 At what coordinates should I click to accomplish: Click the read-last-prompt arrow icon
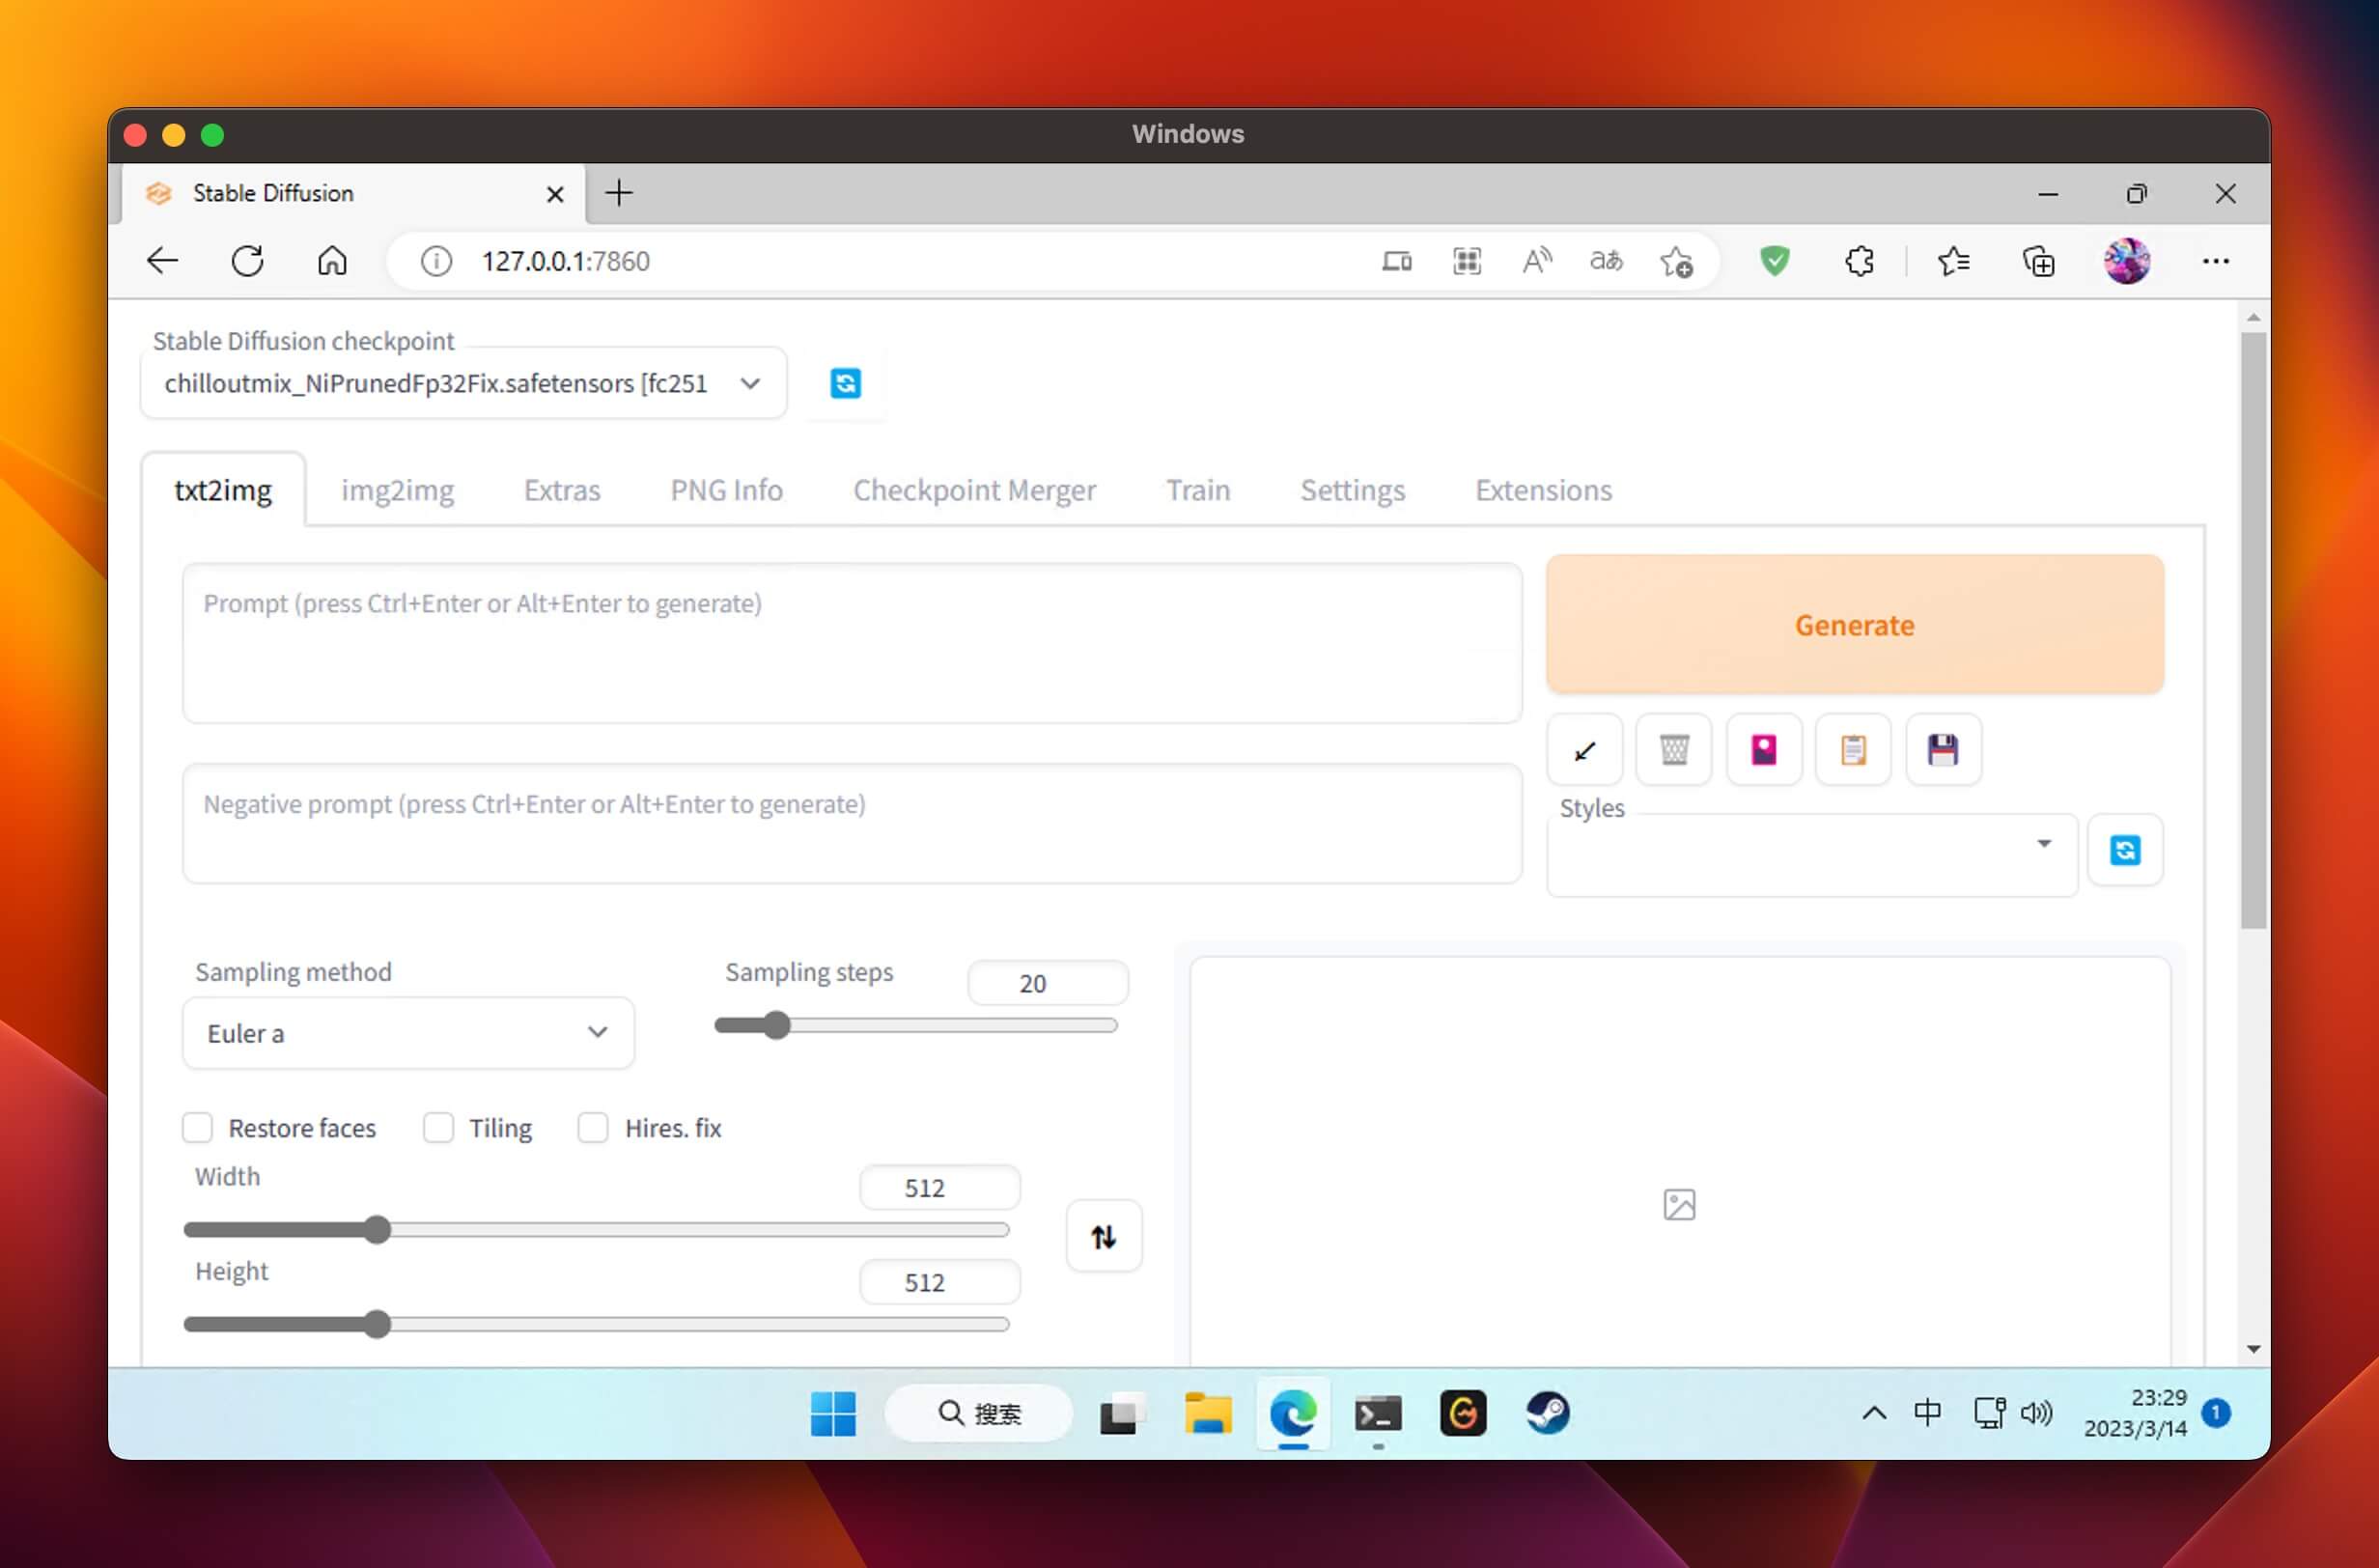coord(1584,750)
